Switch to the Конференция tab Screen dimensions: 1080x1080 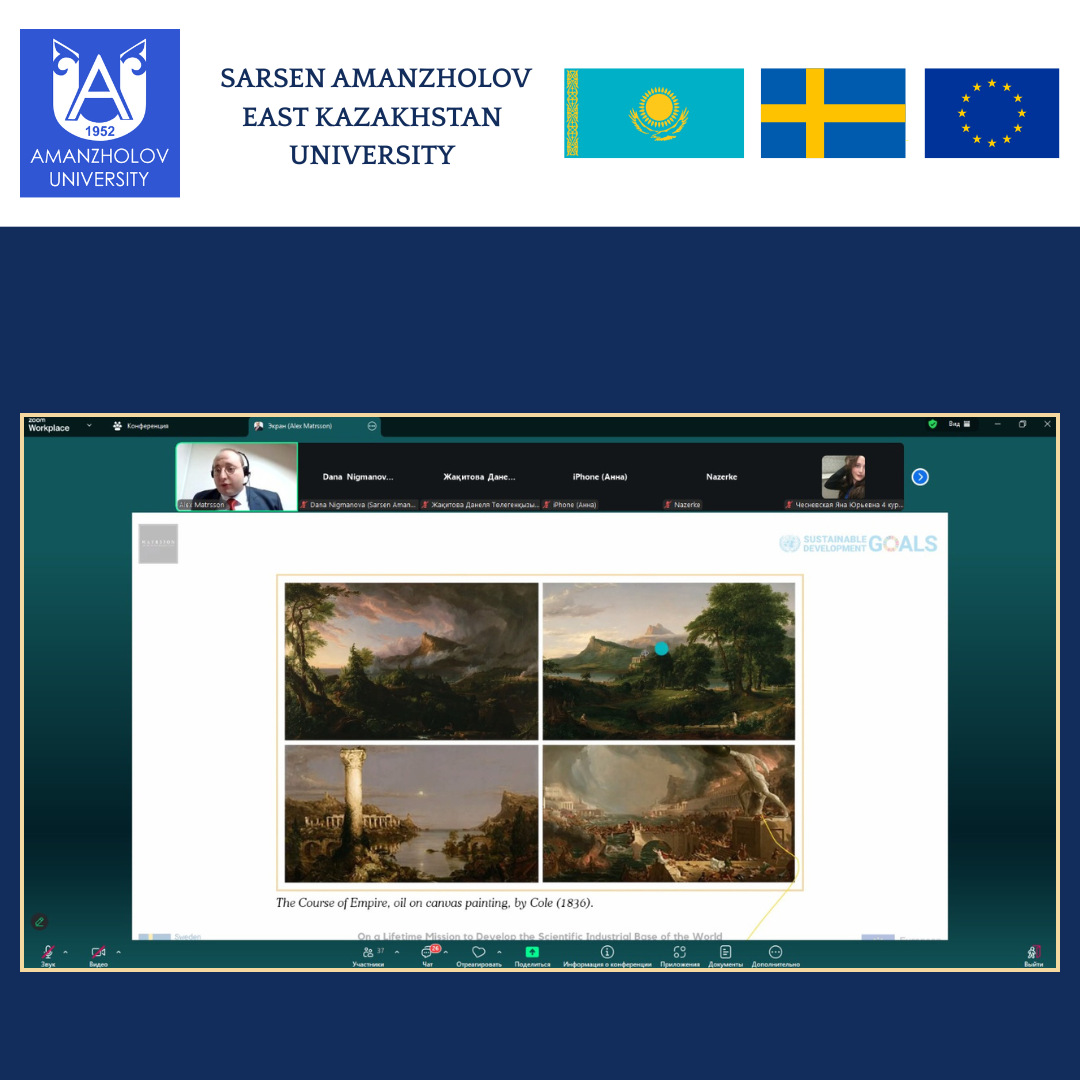click(x=141, y=426)
